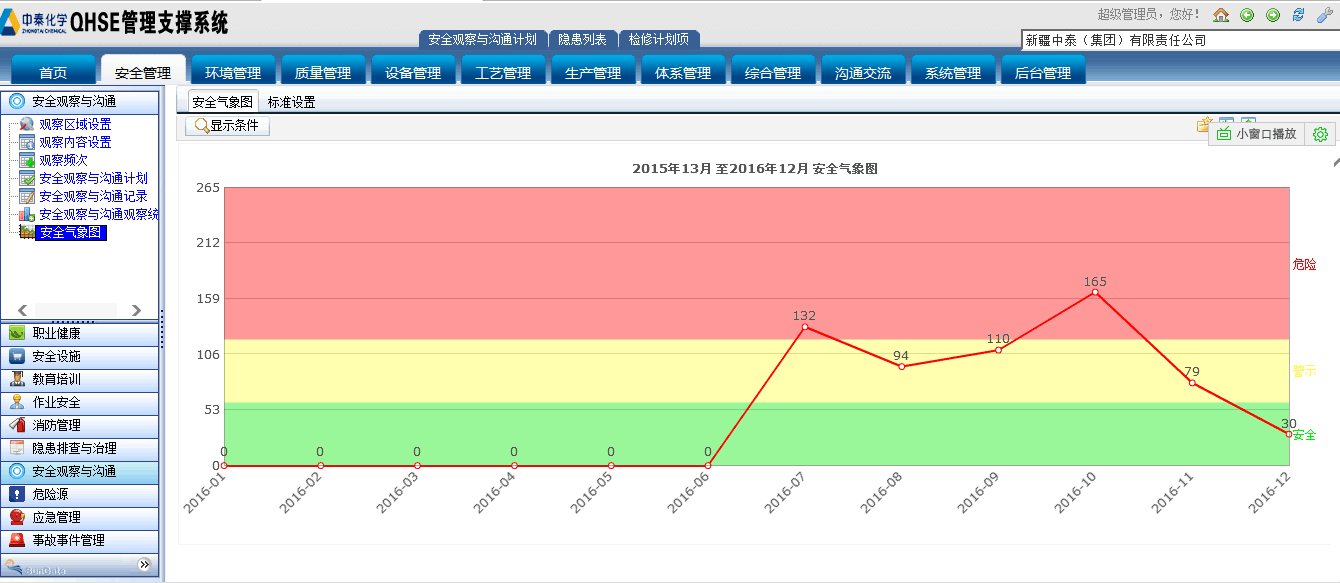Click the 165 data point on chart
Image resolution: width=1340 pixels, height=583 pixels.
point(1095,292)
